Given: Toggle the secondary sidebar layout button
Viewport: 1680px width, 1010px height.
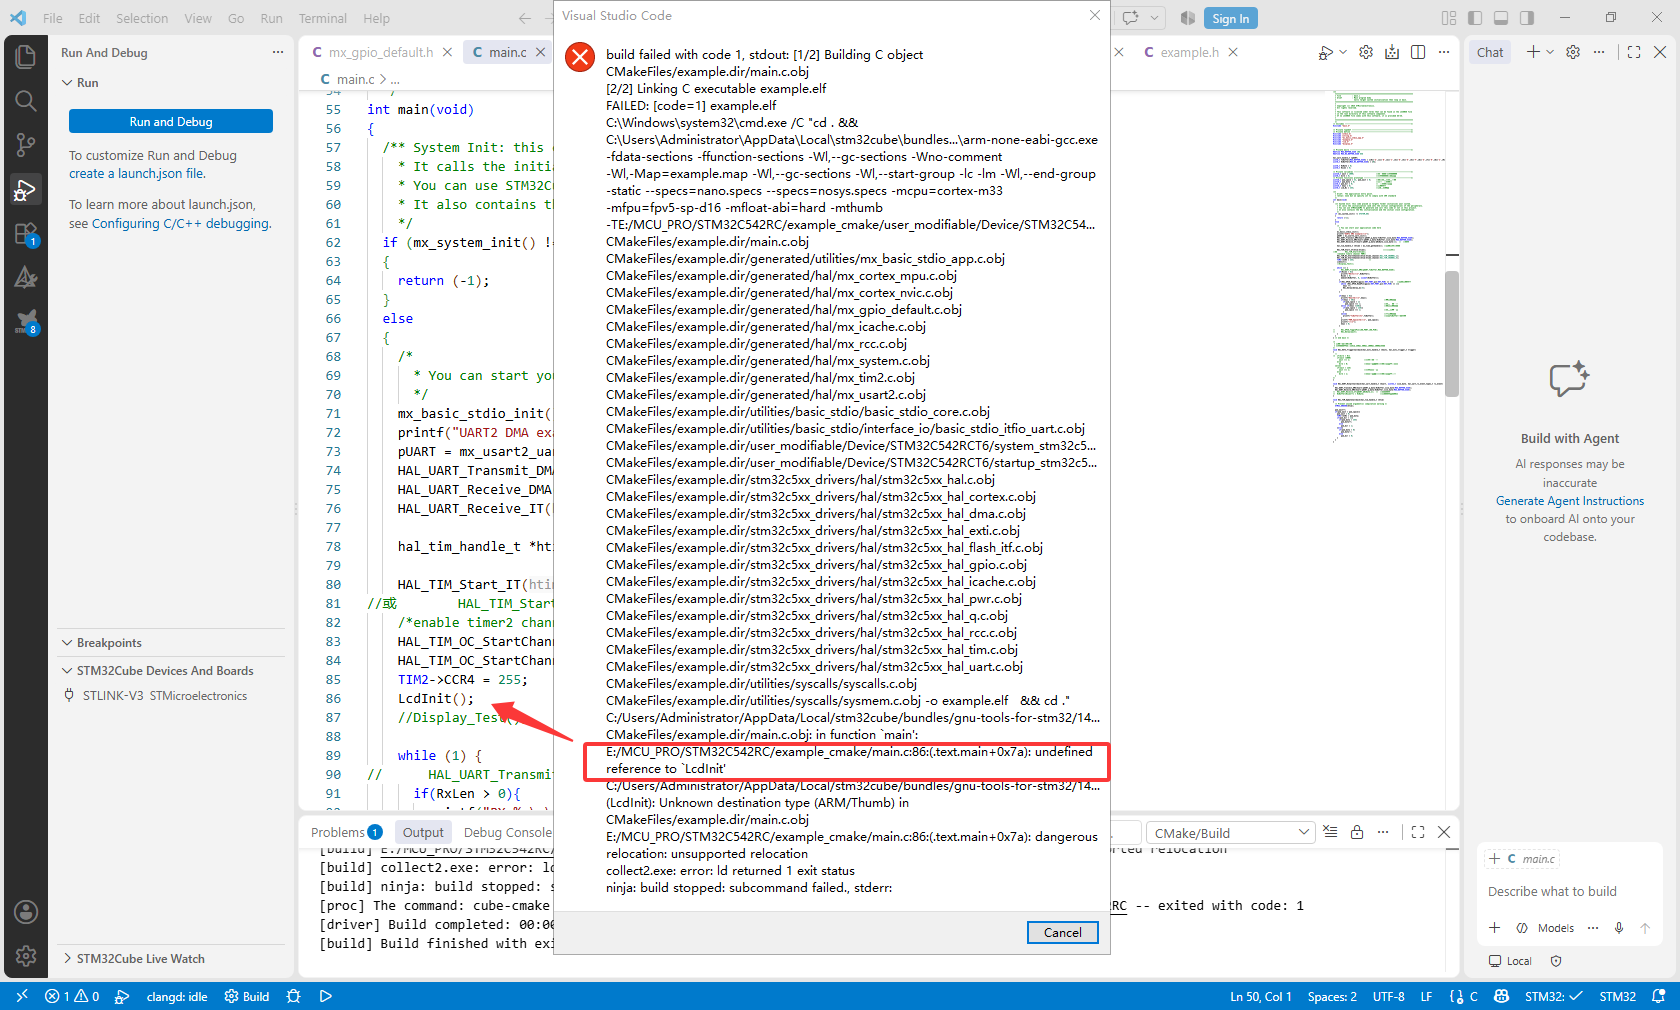Looking at the screenshot, I should [1527, 18].
